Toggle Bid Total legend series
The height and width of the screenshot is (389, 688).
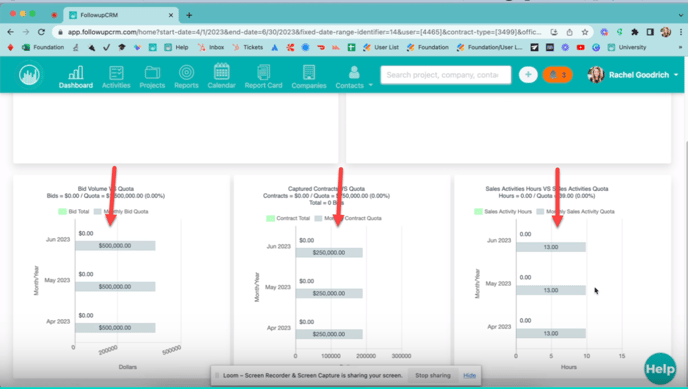74,211
